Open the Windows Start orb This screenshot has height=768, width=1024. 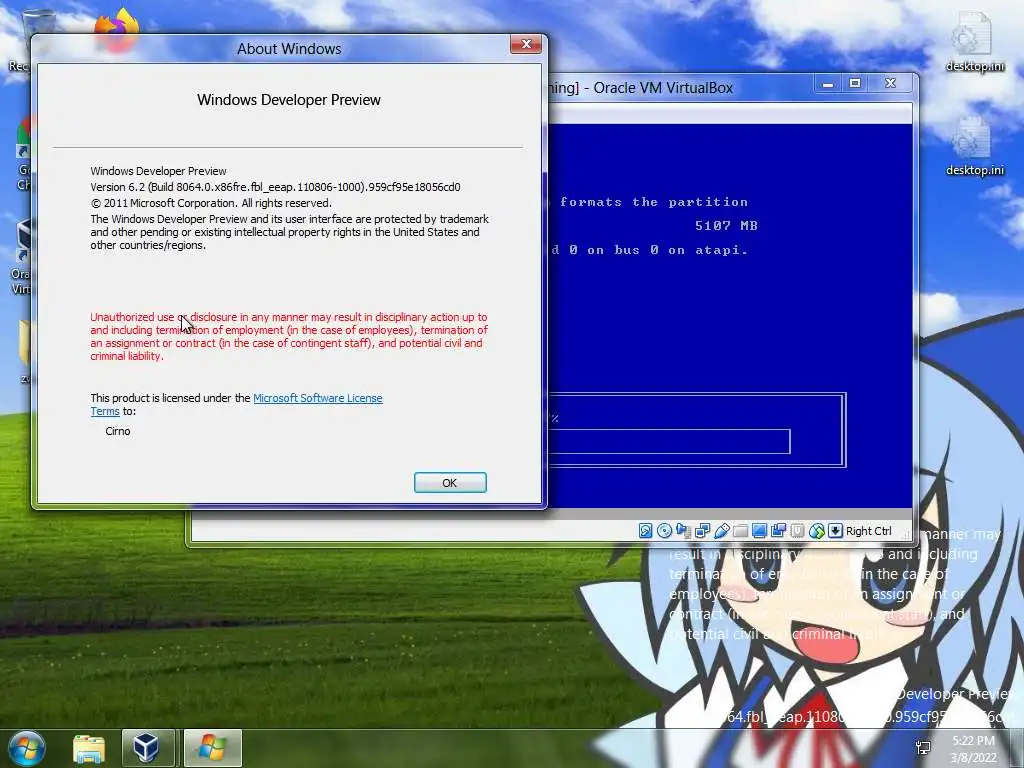coord(26,748)
